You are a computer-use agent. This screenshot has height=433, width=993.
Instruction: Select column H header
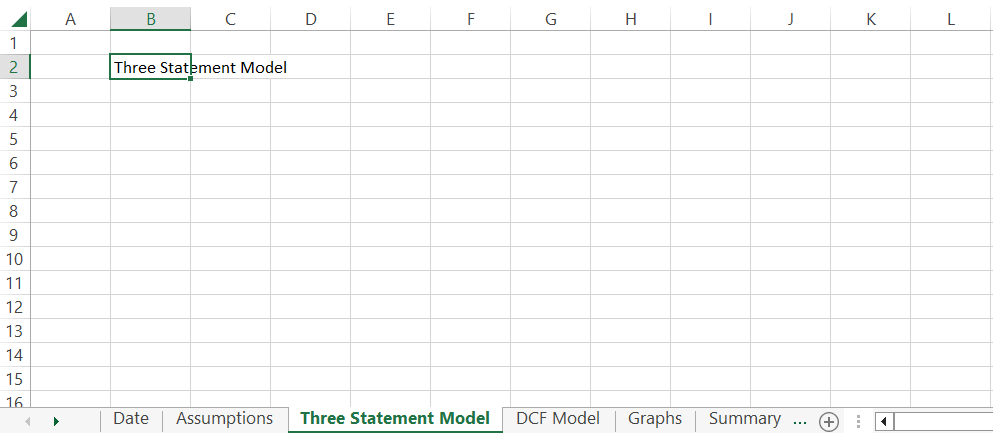(x=630, y=19)
